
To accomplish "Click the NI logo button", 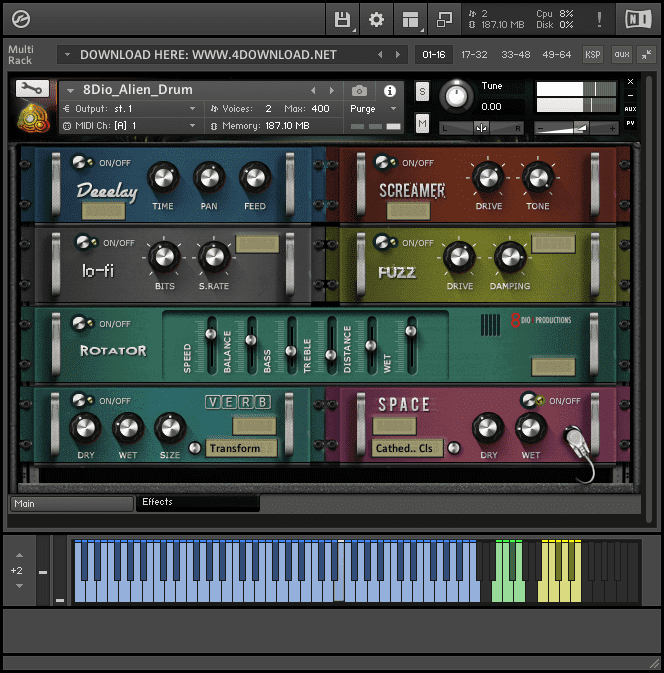I will point(638,19).
